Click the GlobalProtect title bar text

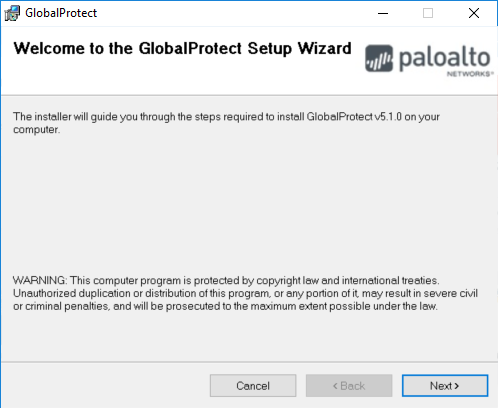pyautogui.click(x=61, y=13)
